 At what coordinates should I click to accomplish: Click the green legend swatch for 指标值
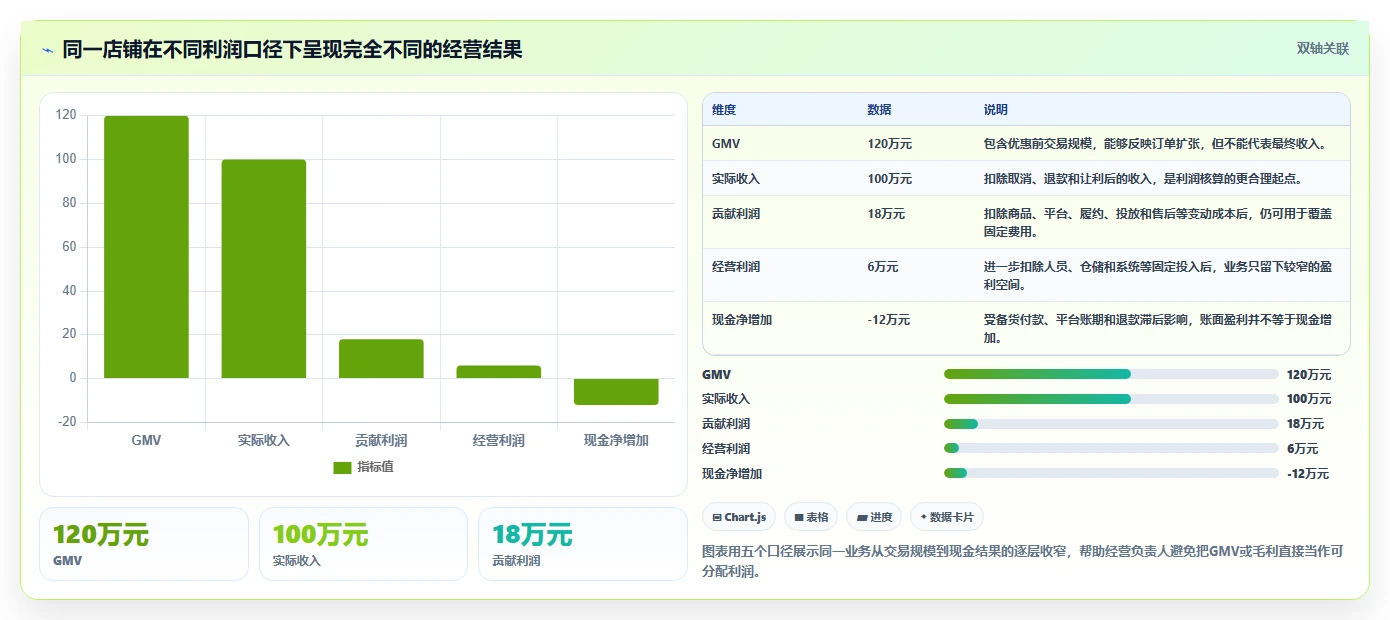click(342, 467)
